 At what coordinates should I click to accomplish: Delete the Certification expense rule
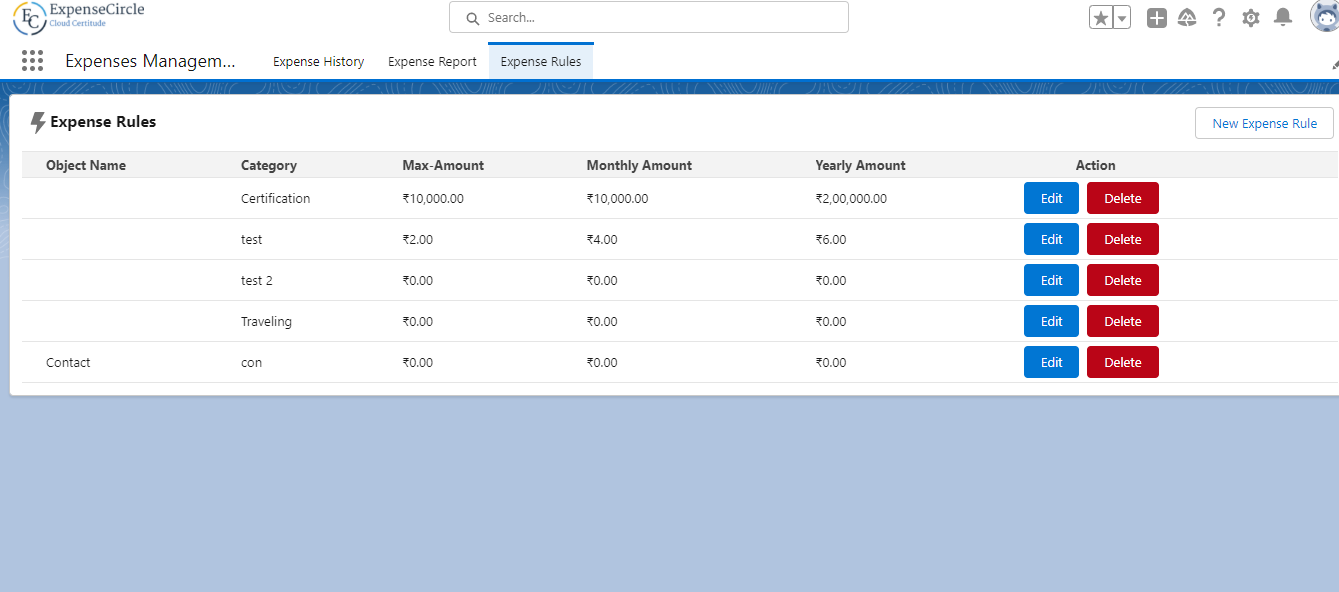point(1122,198)
